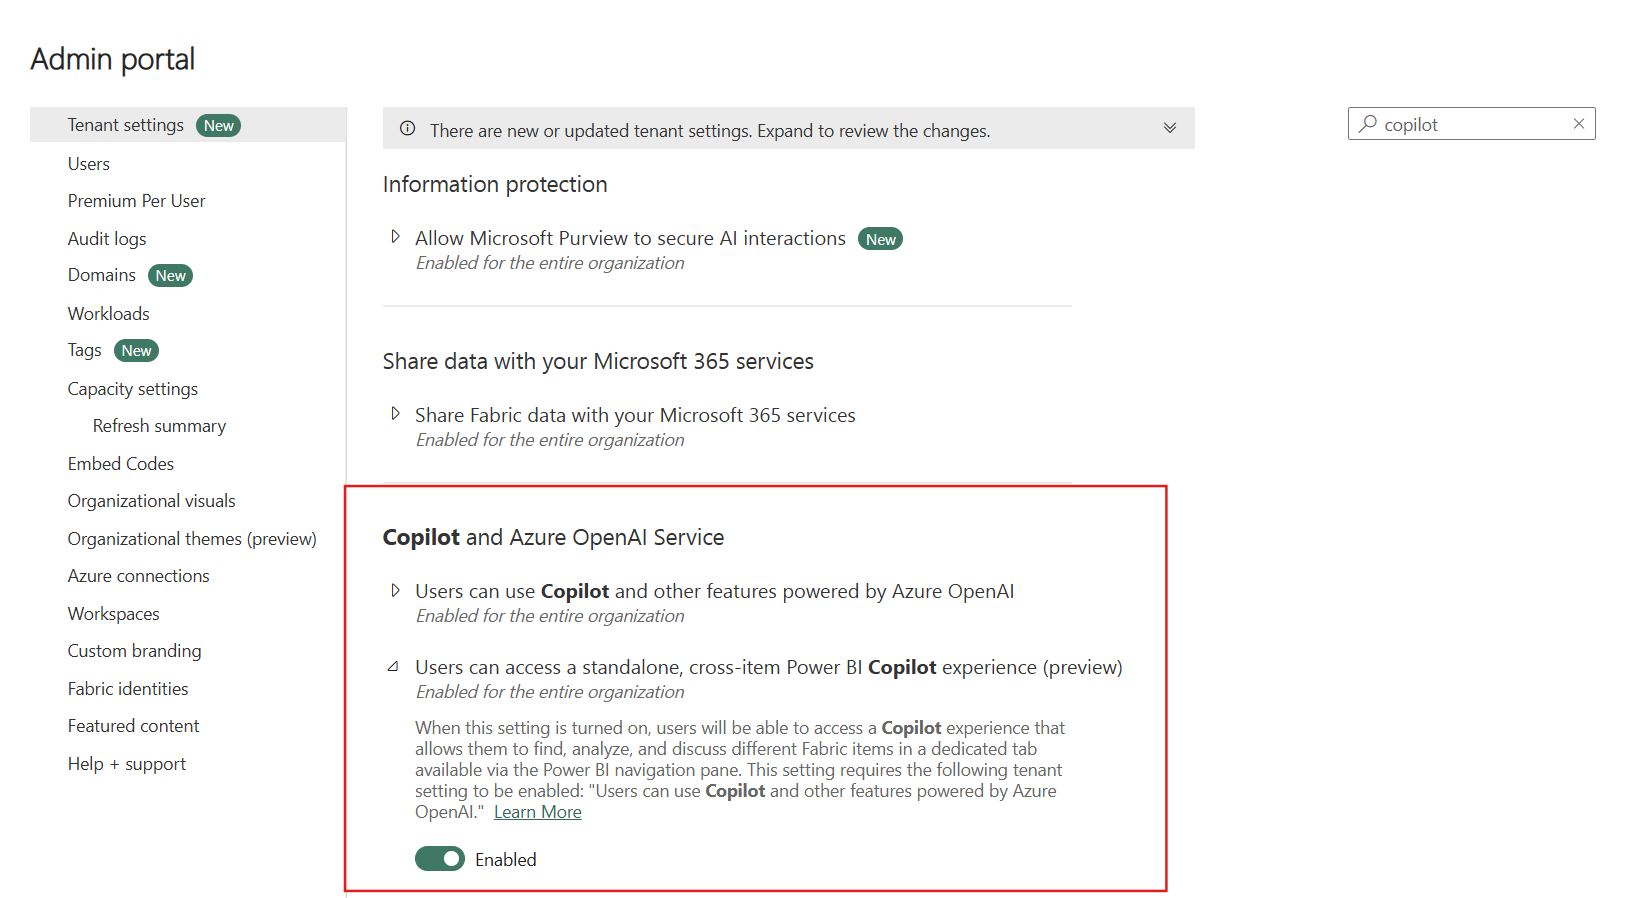Screen dimensions: 1640x898
Task: Click the New badge next to Tags
Action: 136,351
